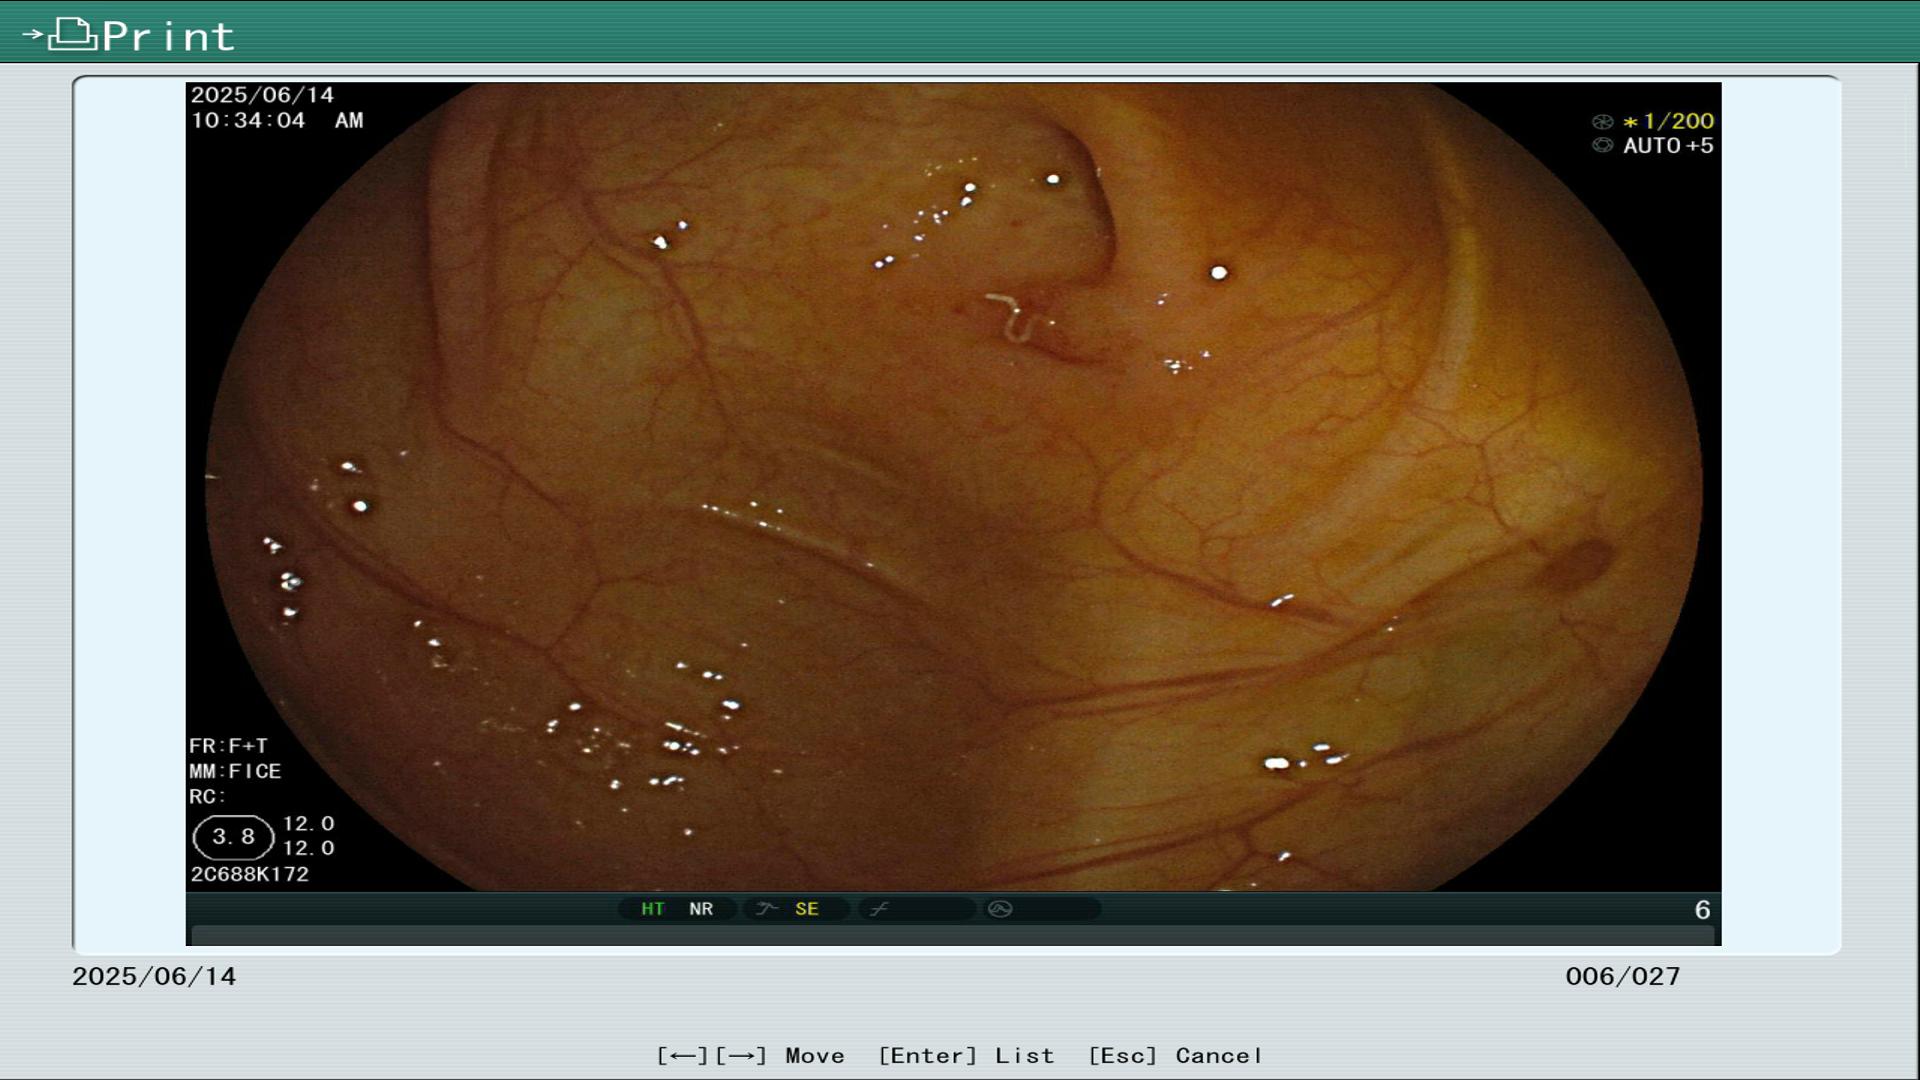The image size is (1920, 1080).
Task: Click the circular waveform icon in status bar
Action: pyautogui.click(x=1000, y=909)
